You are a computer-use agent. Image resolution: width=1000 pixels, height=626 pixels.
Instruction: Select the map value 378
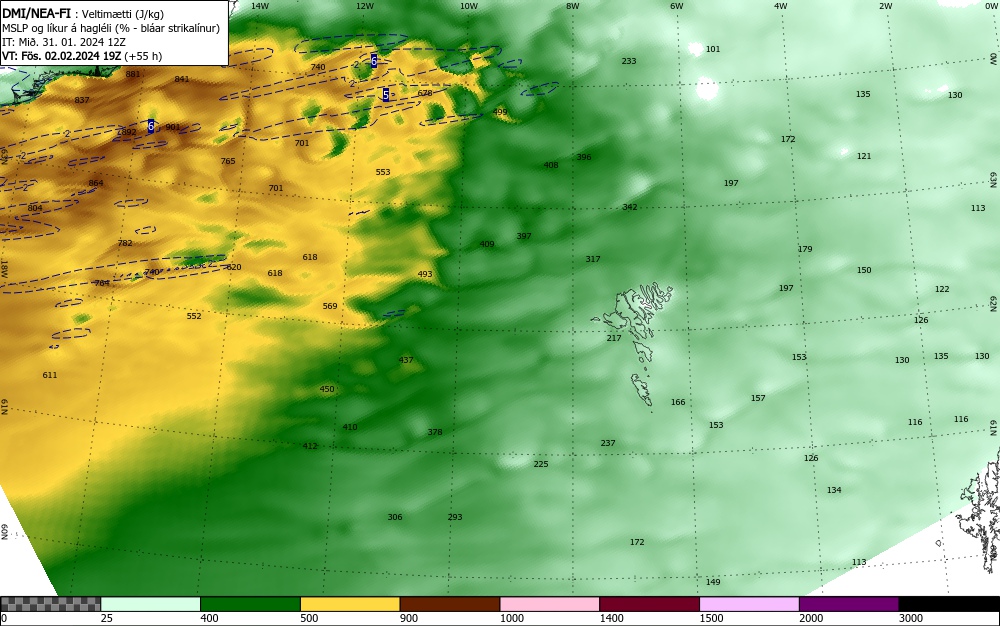click(435, 432)
